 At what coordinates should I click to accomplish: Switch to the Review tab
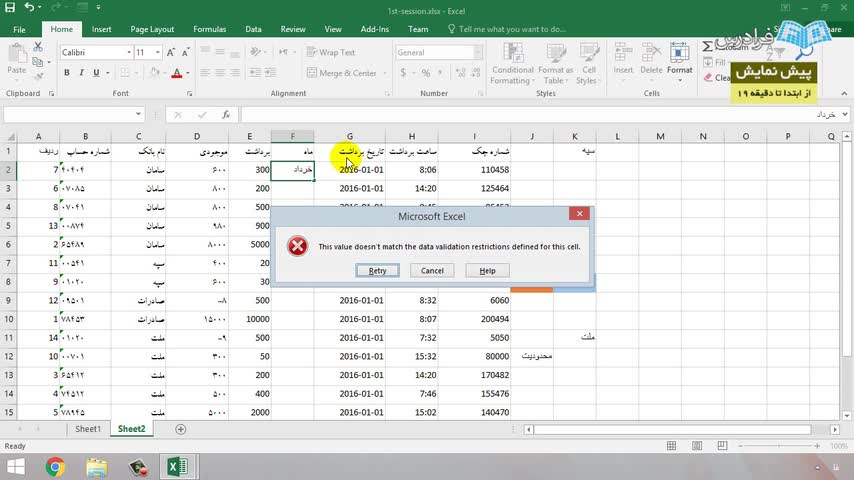point(293,29)
